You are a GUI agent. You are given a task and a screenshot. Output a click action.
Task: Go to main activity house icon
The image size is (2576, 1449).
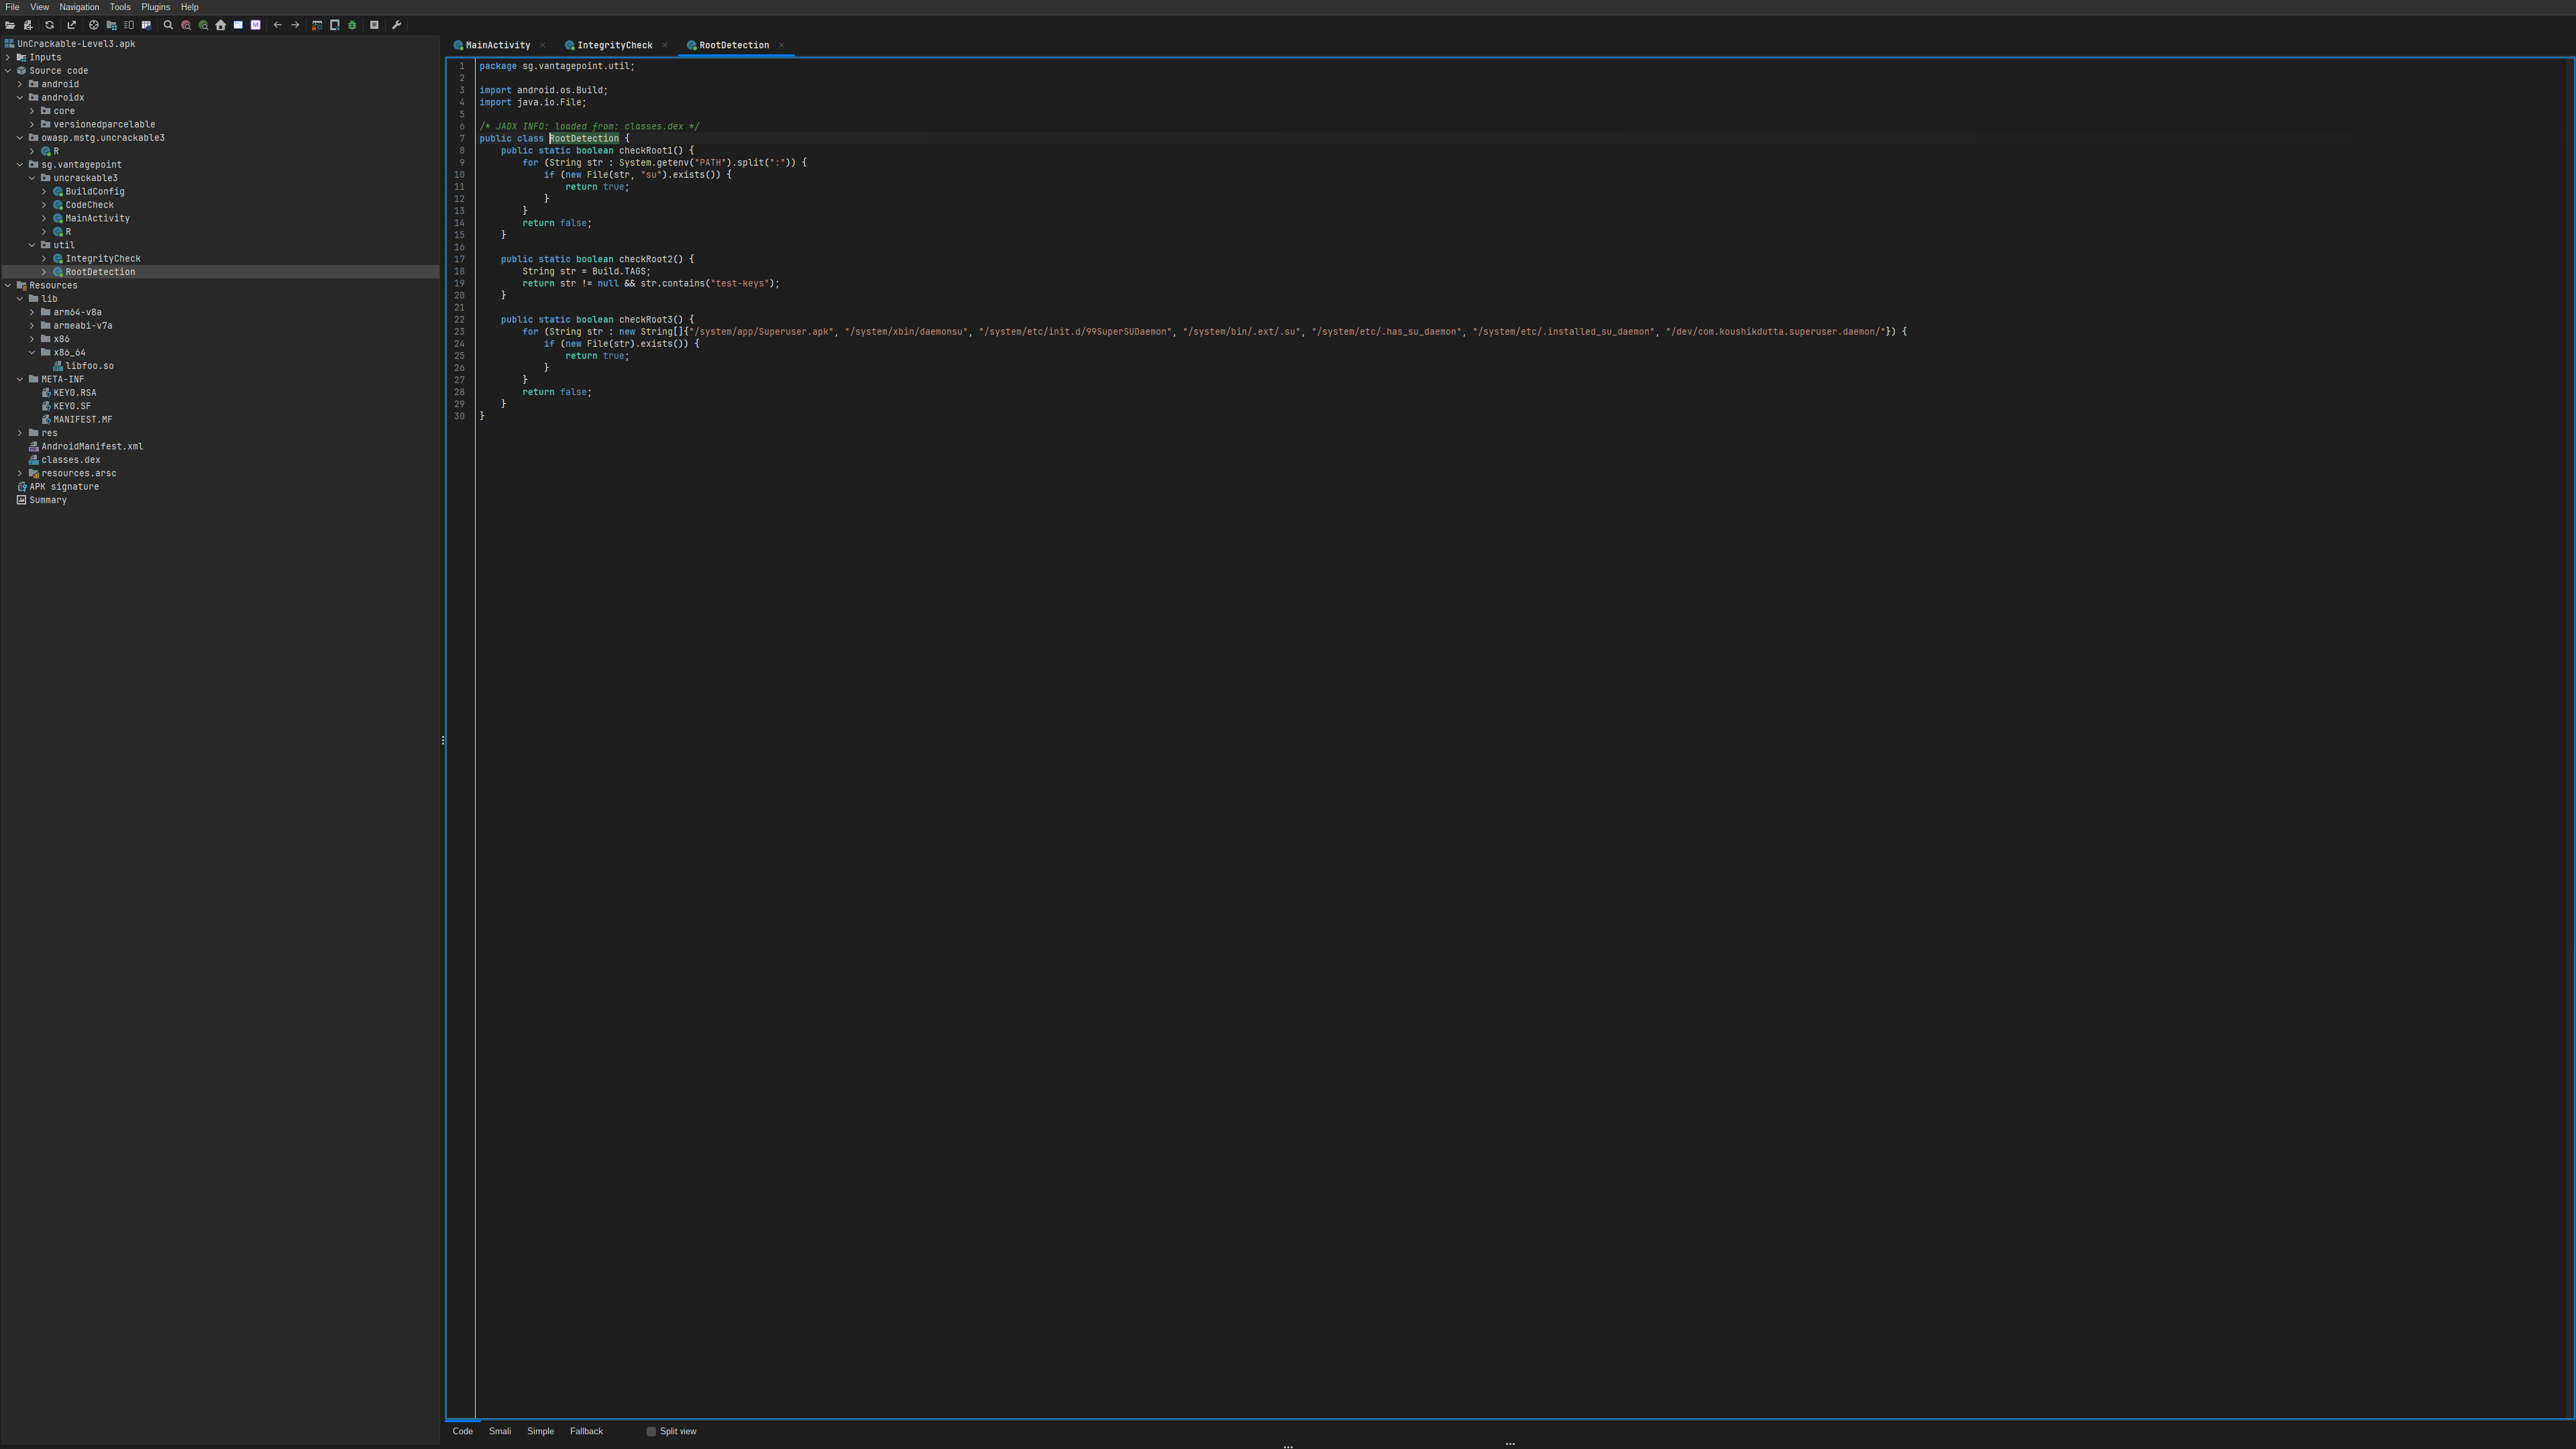pos(221,25)
